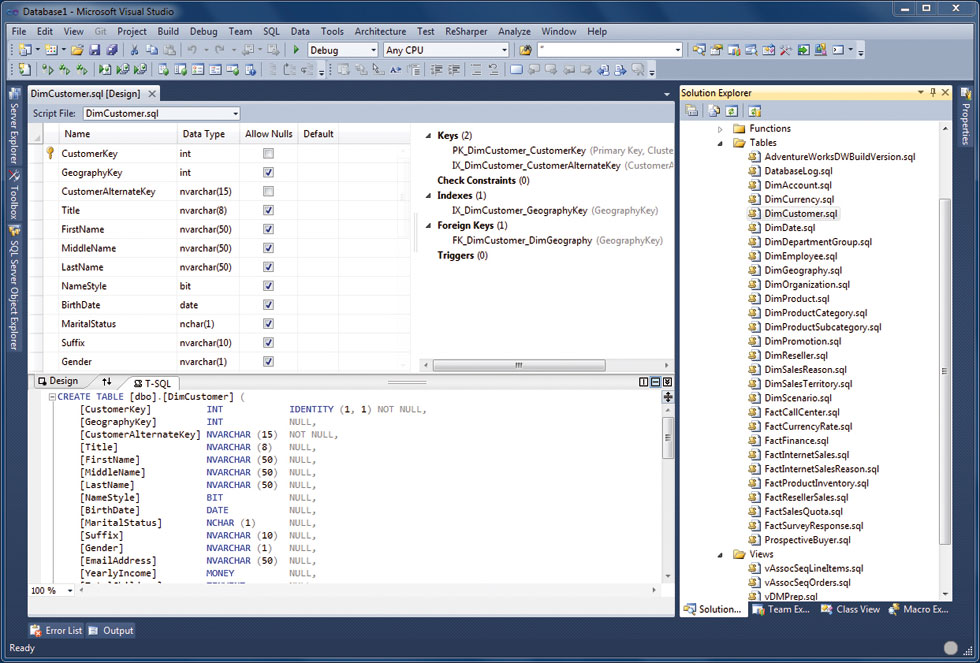Start debugging with the green play arrow
Screen dimensions: 980x663
click(296, 50)
